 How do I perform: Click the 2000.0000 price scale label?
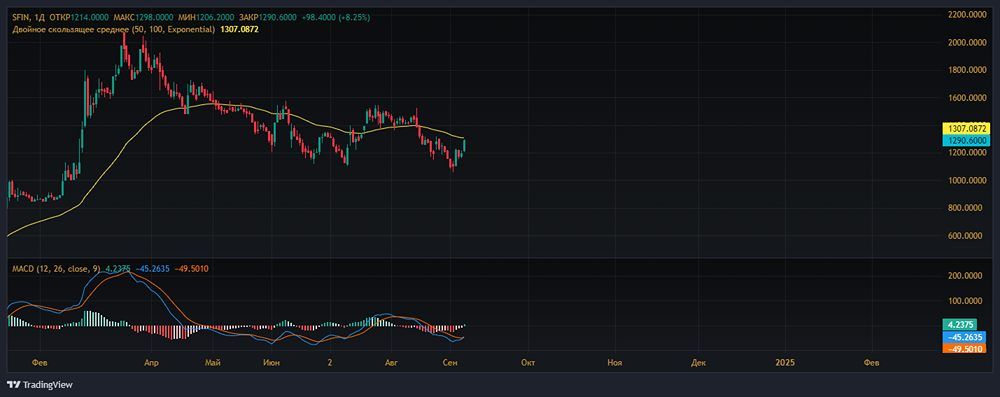(x=967, y=42)
